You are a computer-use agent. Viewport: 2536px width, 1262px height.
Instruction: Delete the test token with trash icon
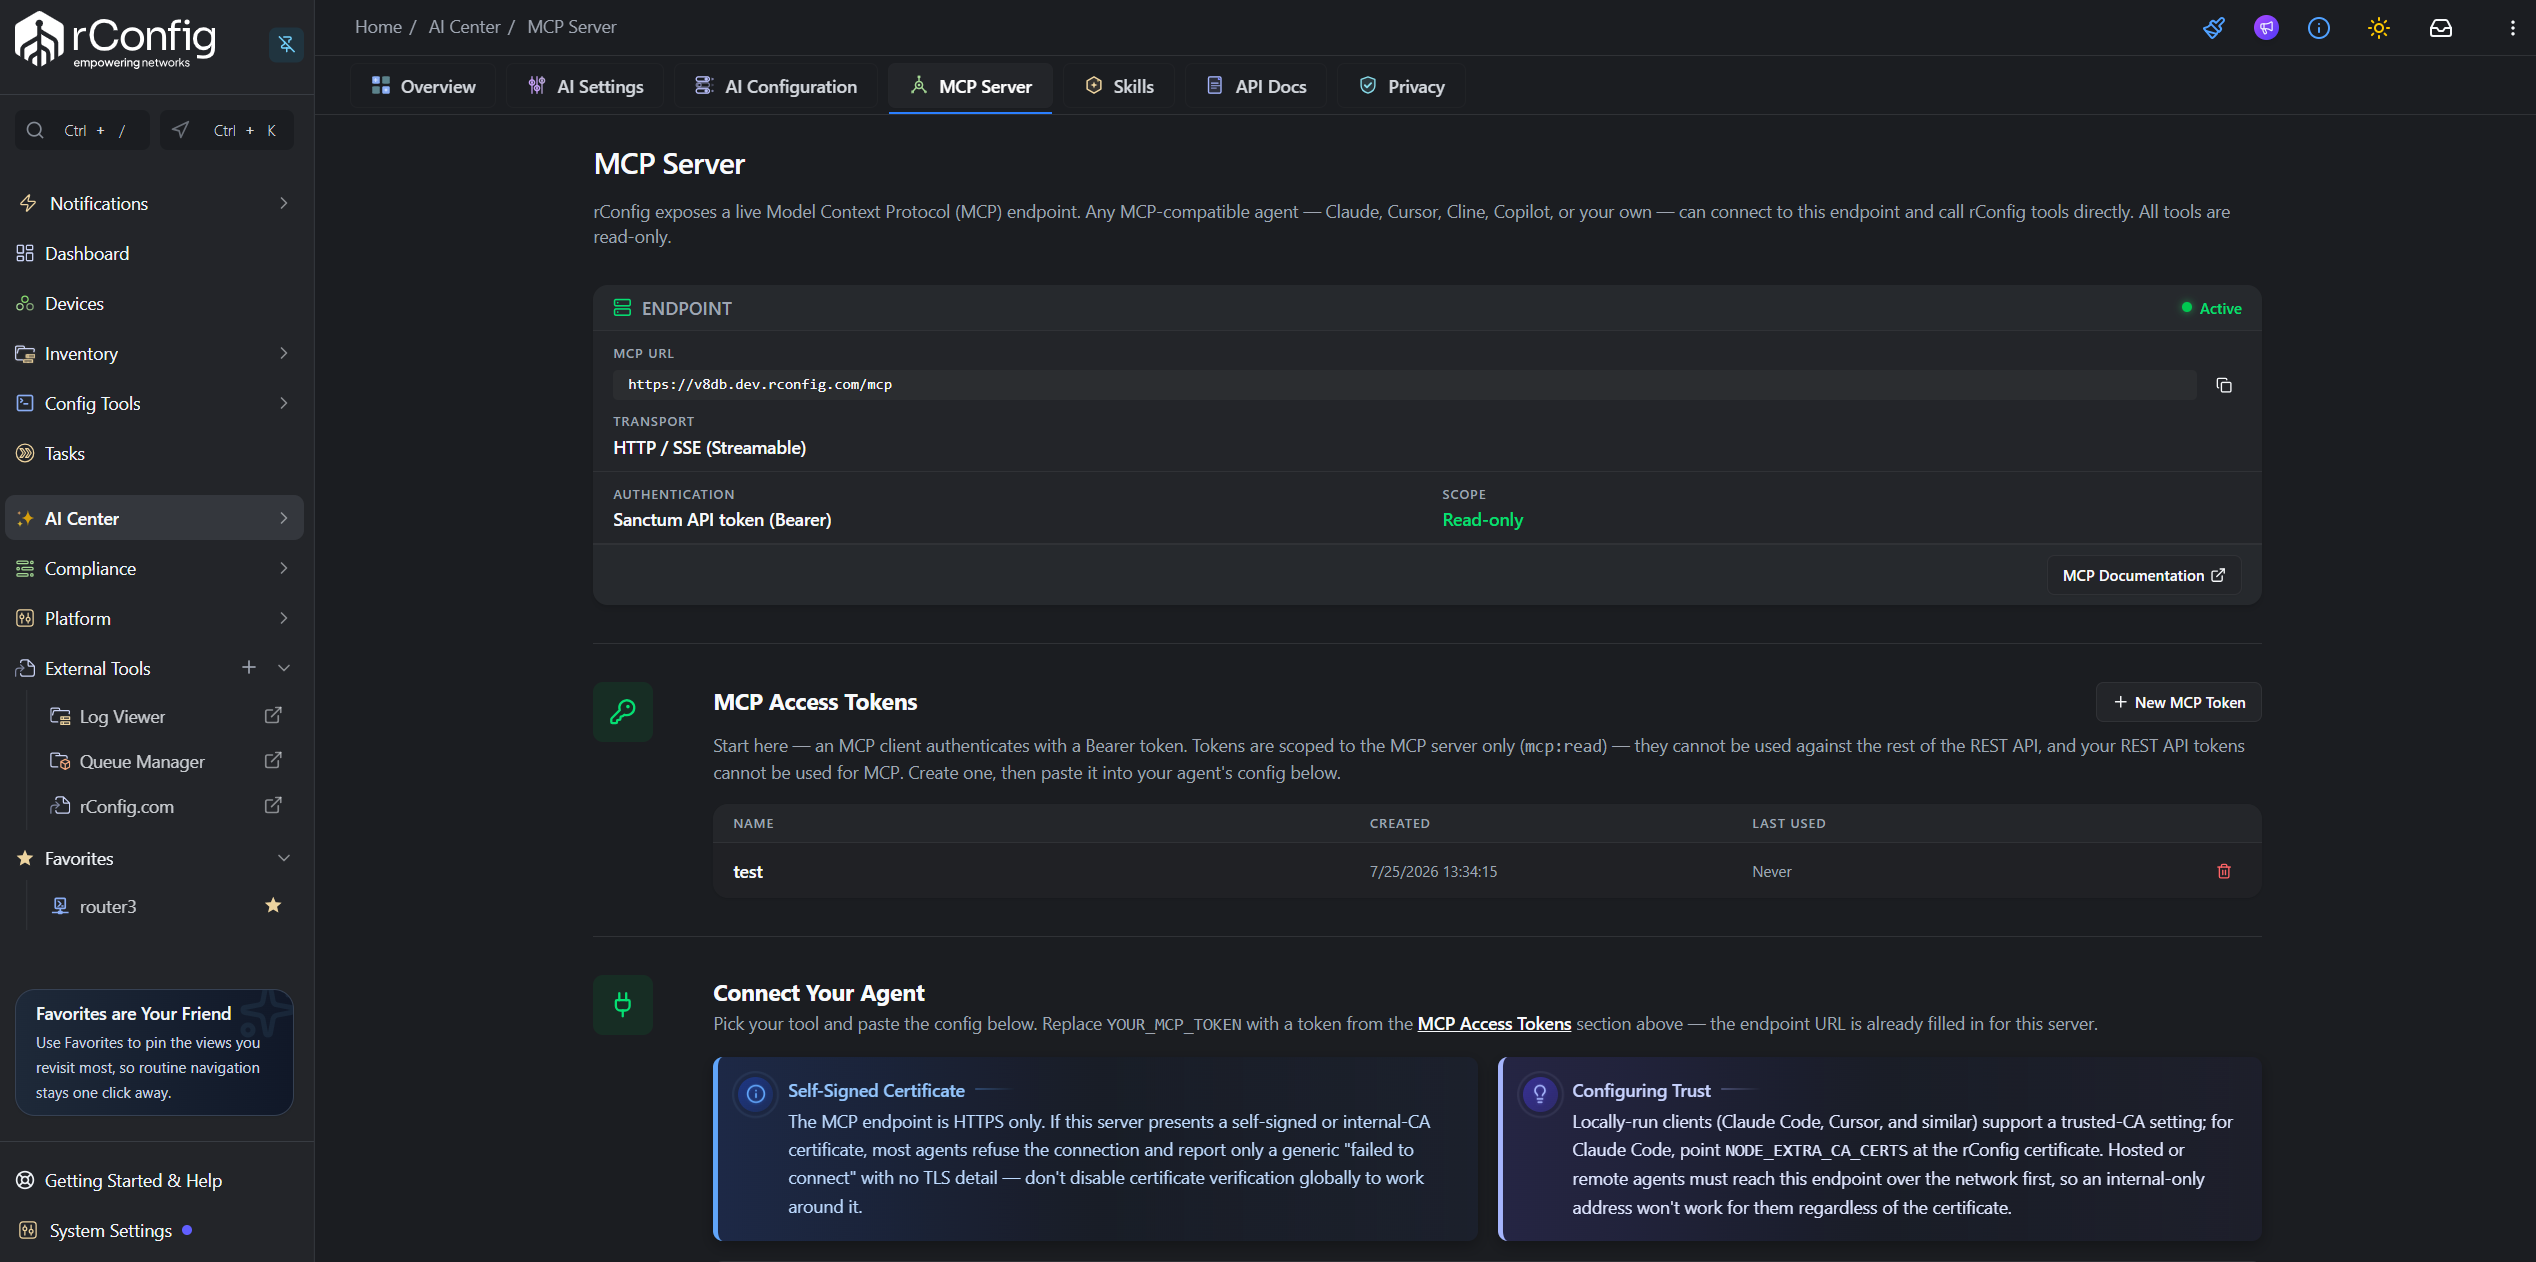coord(2224,871)
